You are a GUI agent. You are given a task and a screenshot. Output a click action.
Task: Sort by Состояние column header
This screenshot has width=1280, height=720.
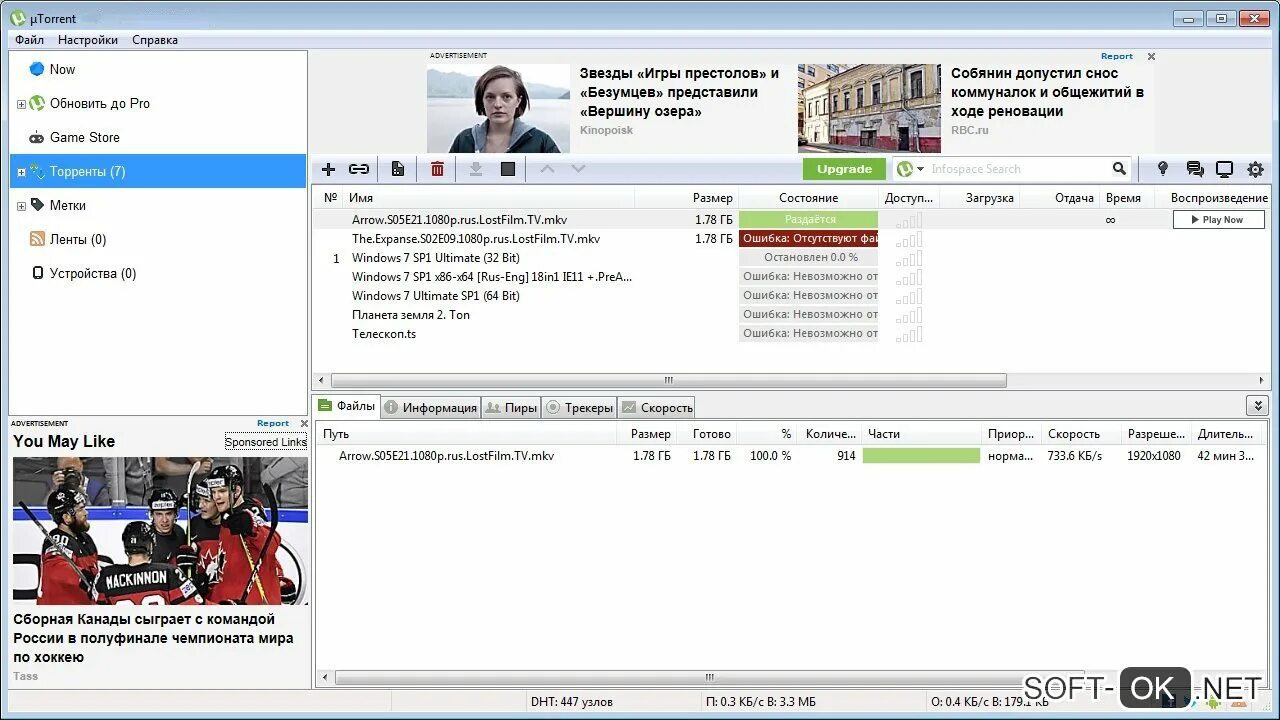(x=808, y=198)
